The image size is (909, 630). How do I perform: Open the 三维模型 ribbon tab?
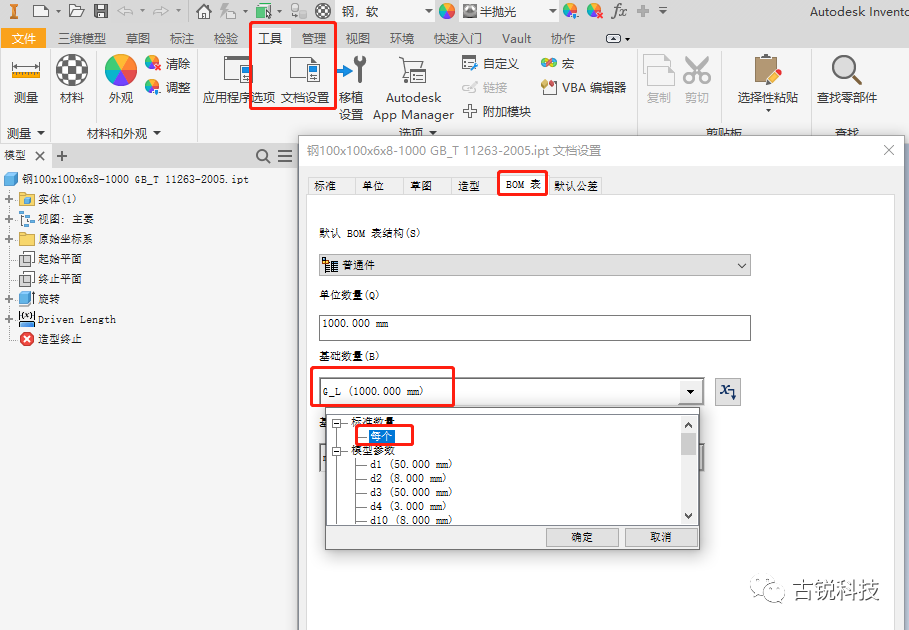pyautogui.click(x=82, y=38)
